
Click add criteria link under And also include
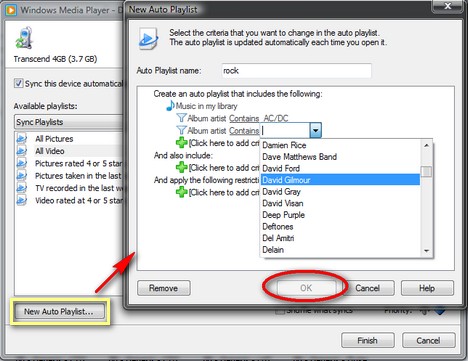(224, 168)
